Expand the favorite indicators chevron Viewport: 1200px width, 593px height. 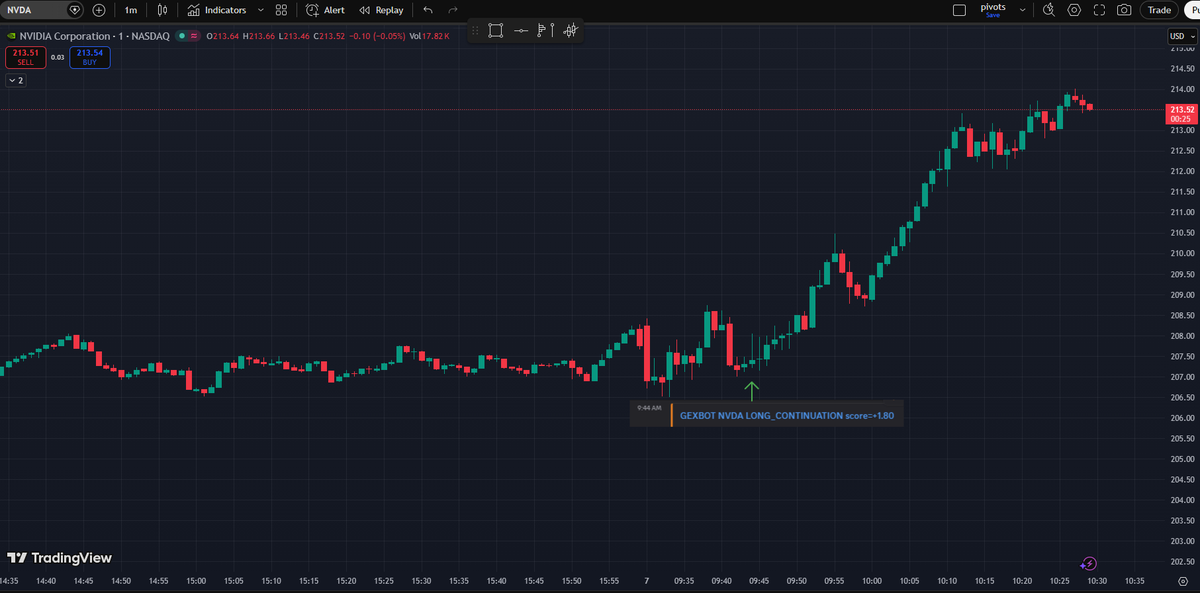[x=261, y=10]
